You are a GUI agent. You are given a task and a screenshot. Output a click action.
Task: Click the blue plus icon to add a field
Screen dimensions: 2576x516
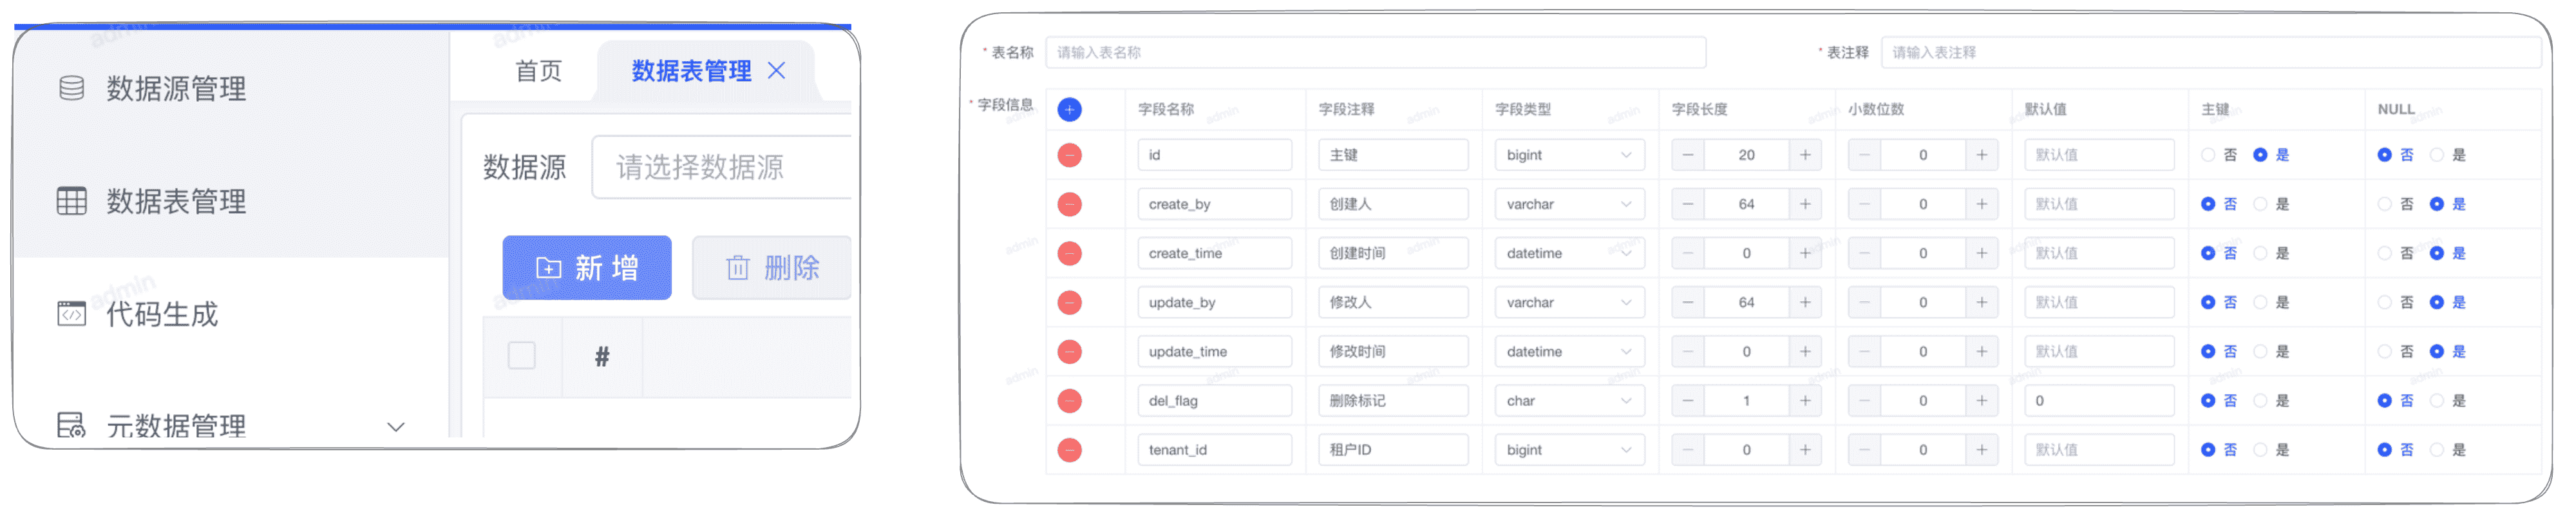1069,109
